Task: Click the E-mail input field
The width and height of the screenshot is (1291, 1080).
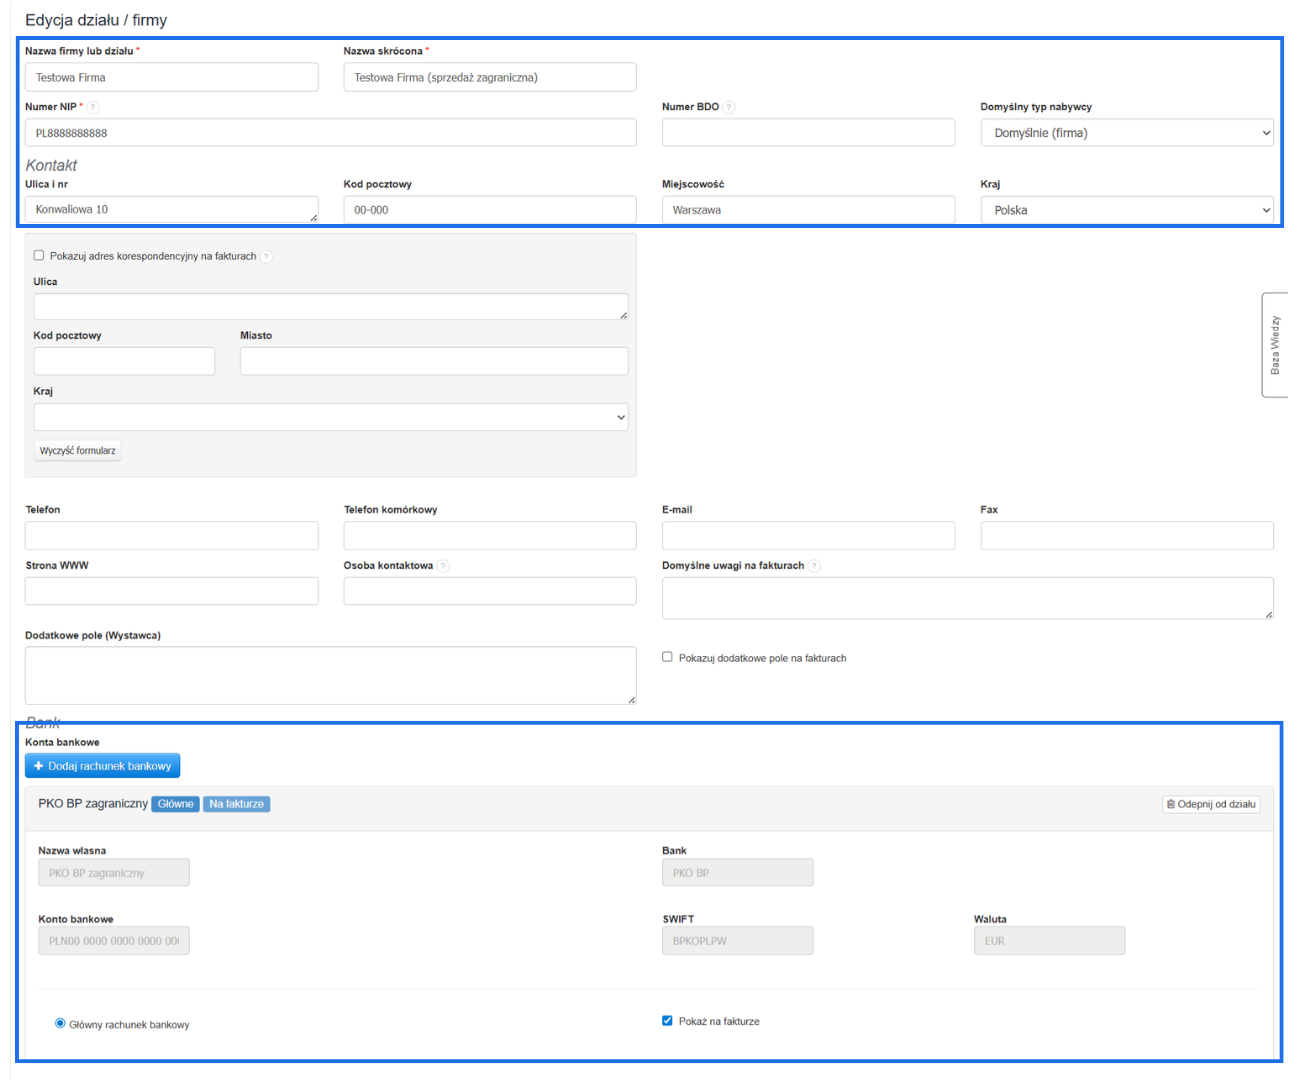Action: click(808, 536)
